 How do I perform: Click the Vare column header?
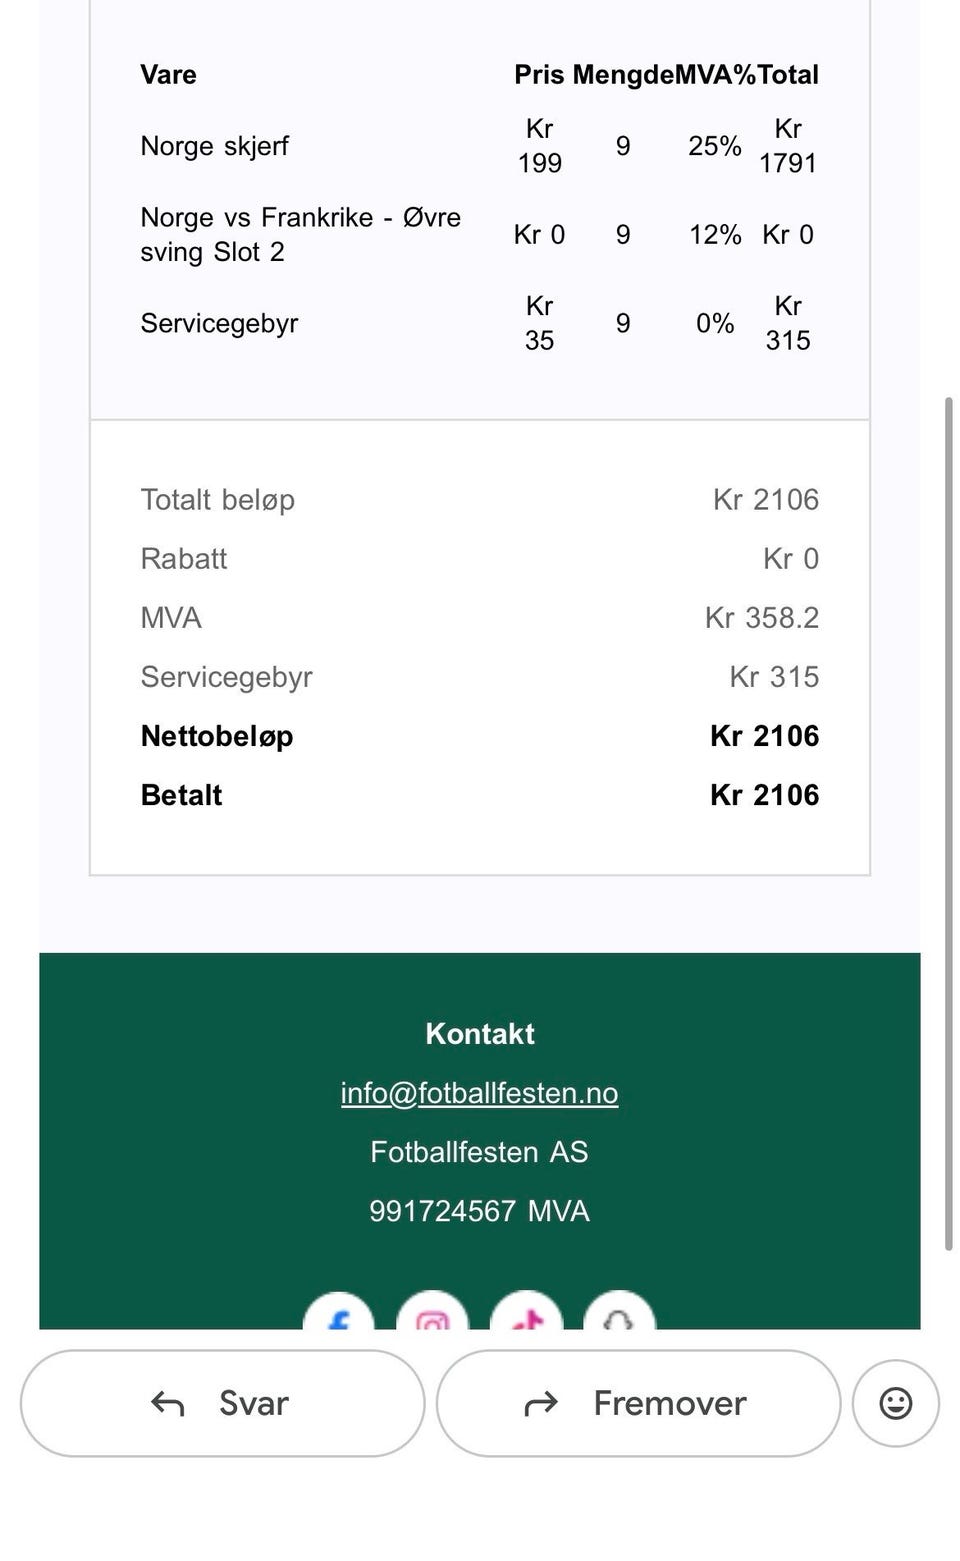tap(168, 75)
